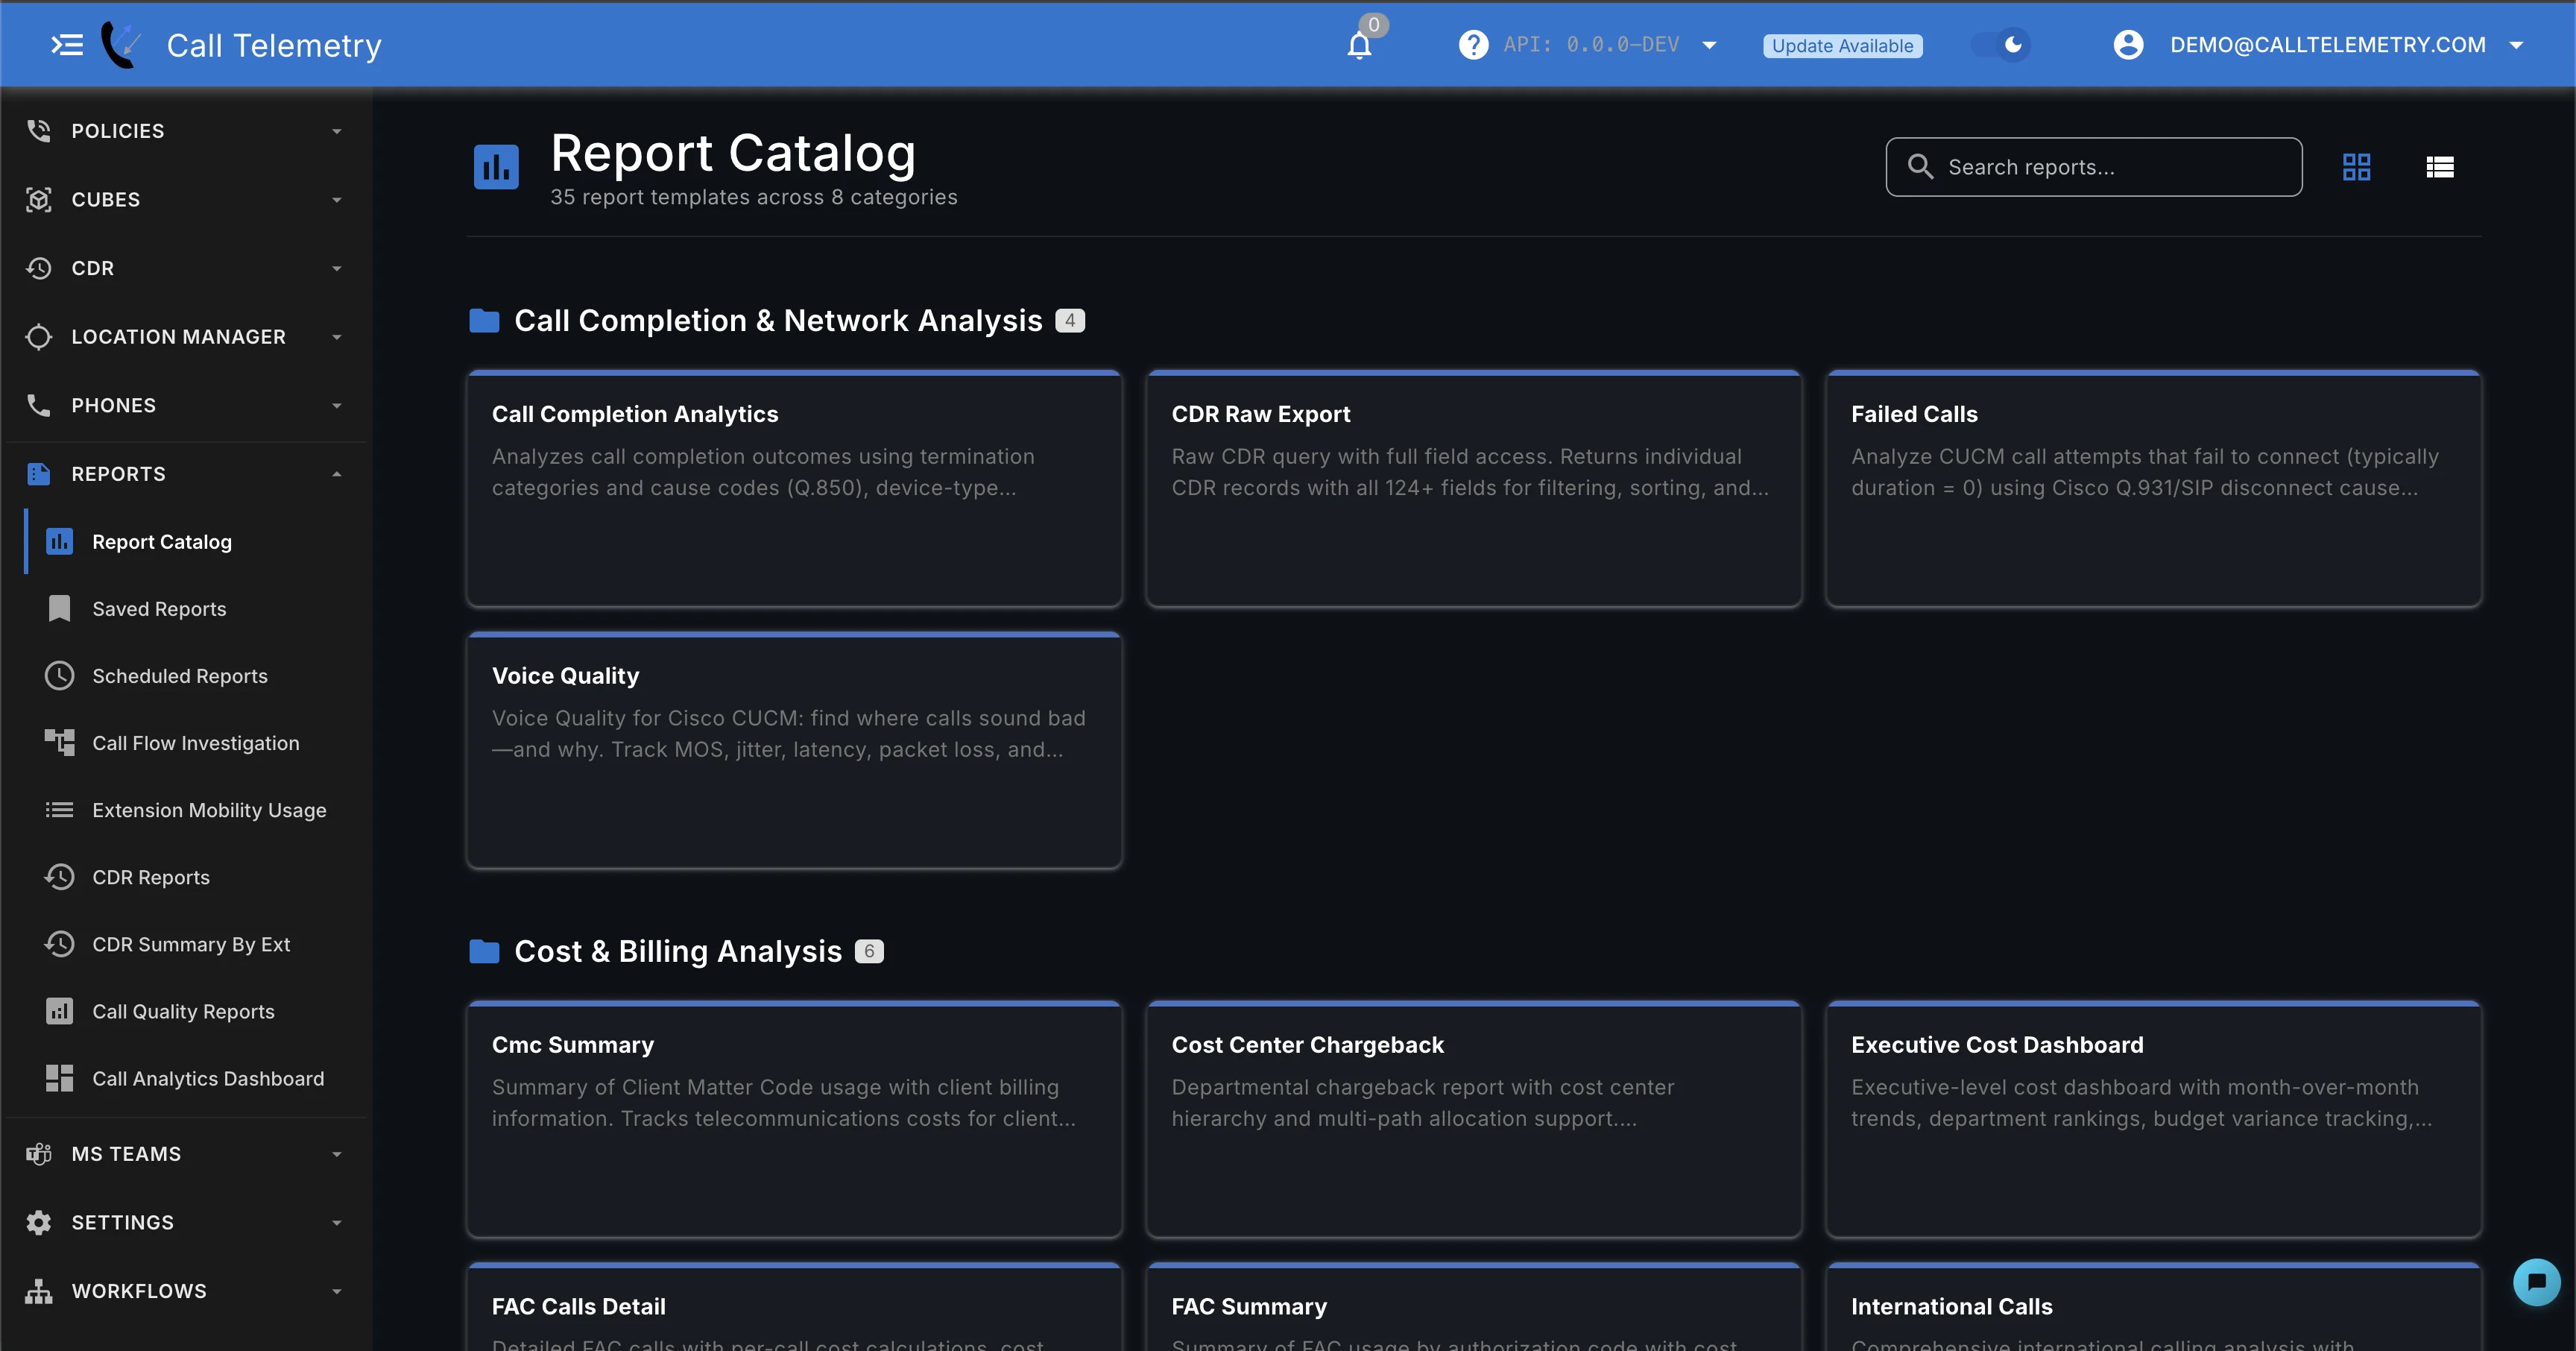
Task: Click the Call Flow Investigation tree icon
Action: 60,742
